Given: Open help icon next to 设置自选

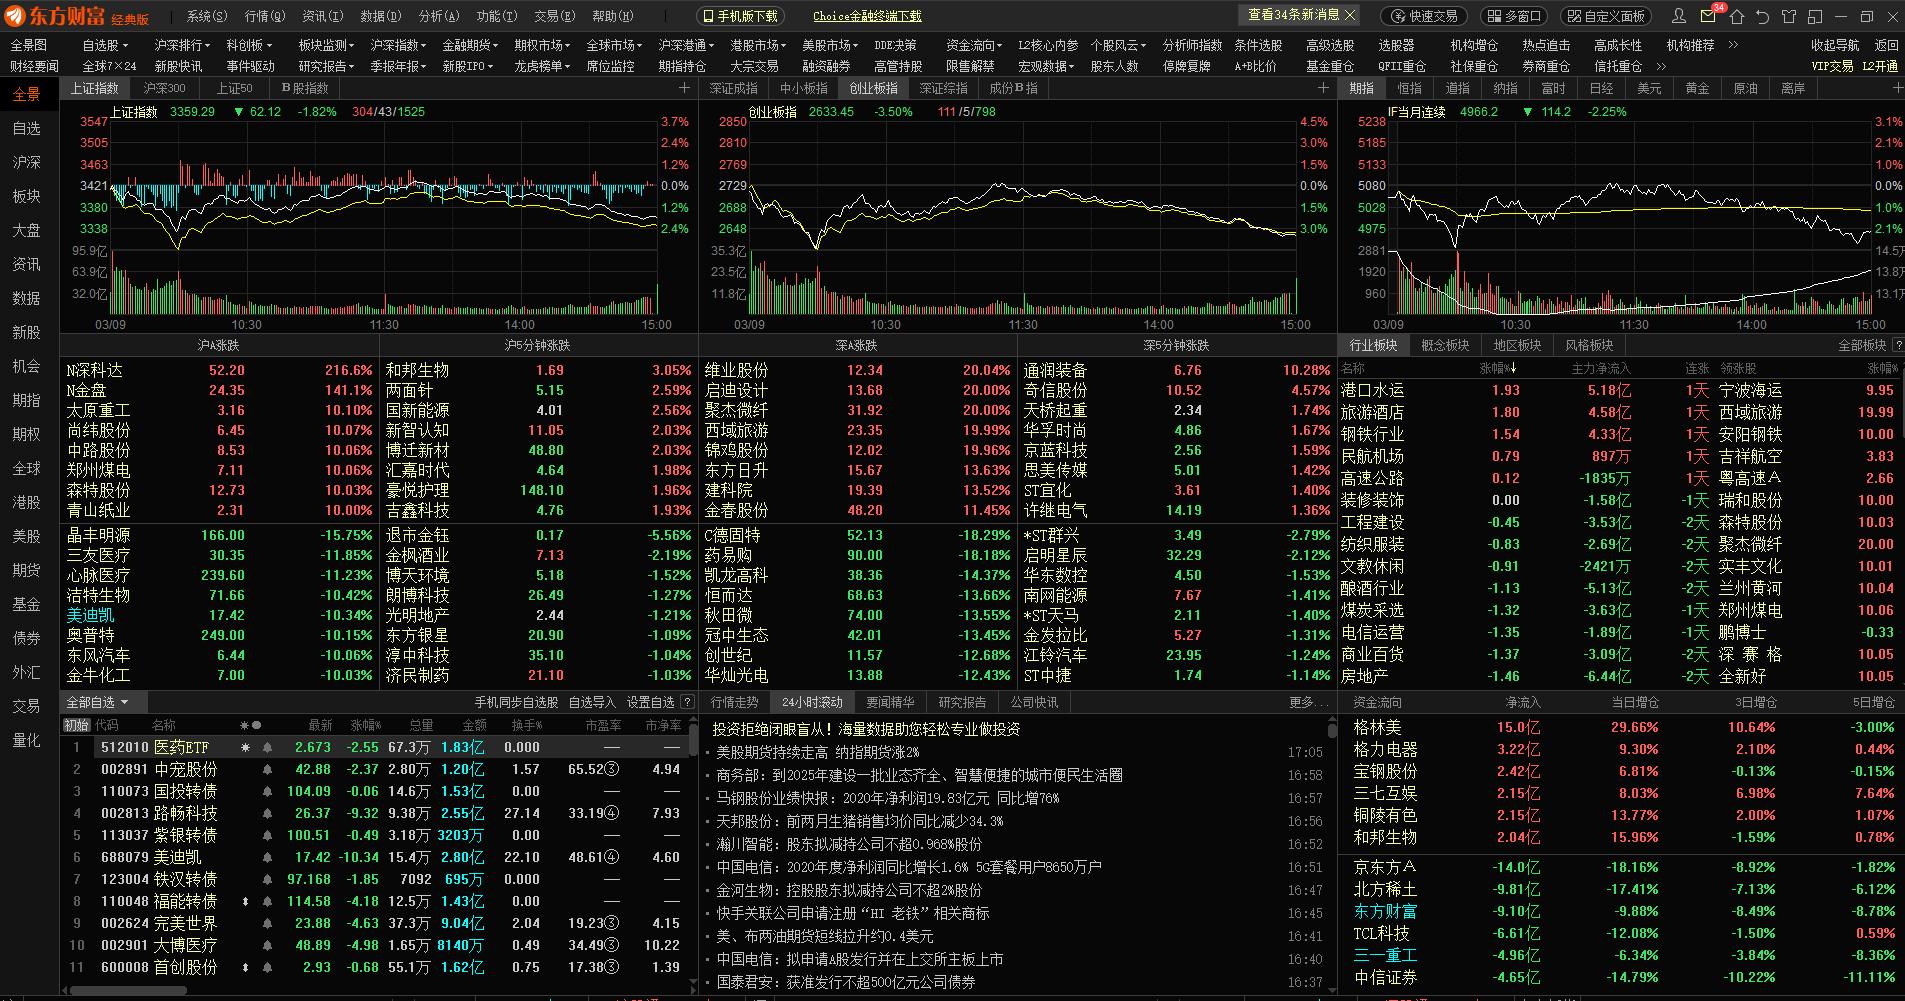Looking at the screenshot, I should [x=687, y=702].
